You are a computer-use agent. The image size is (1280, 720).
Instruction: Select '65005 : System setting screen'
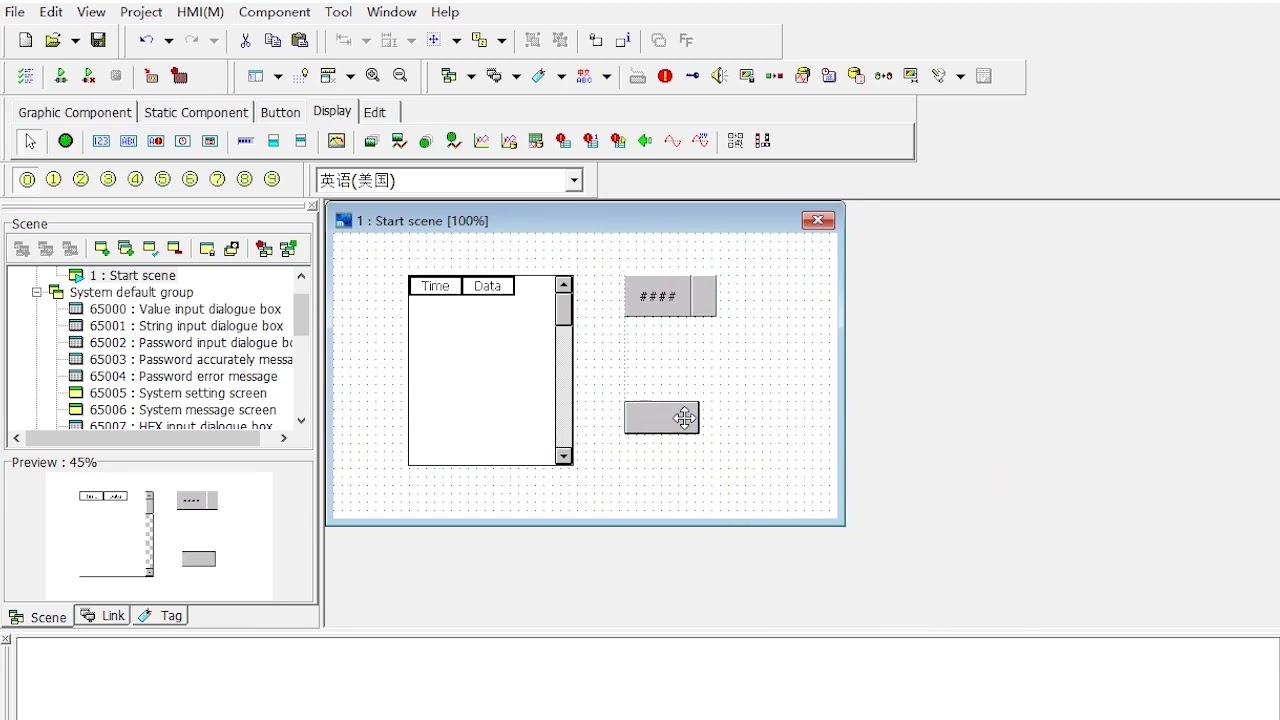coord(178,393)
